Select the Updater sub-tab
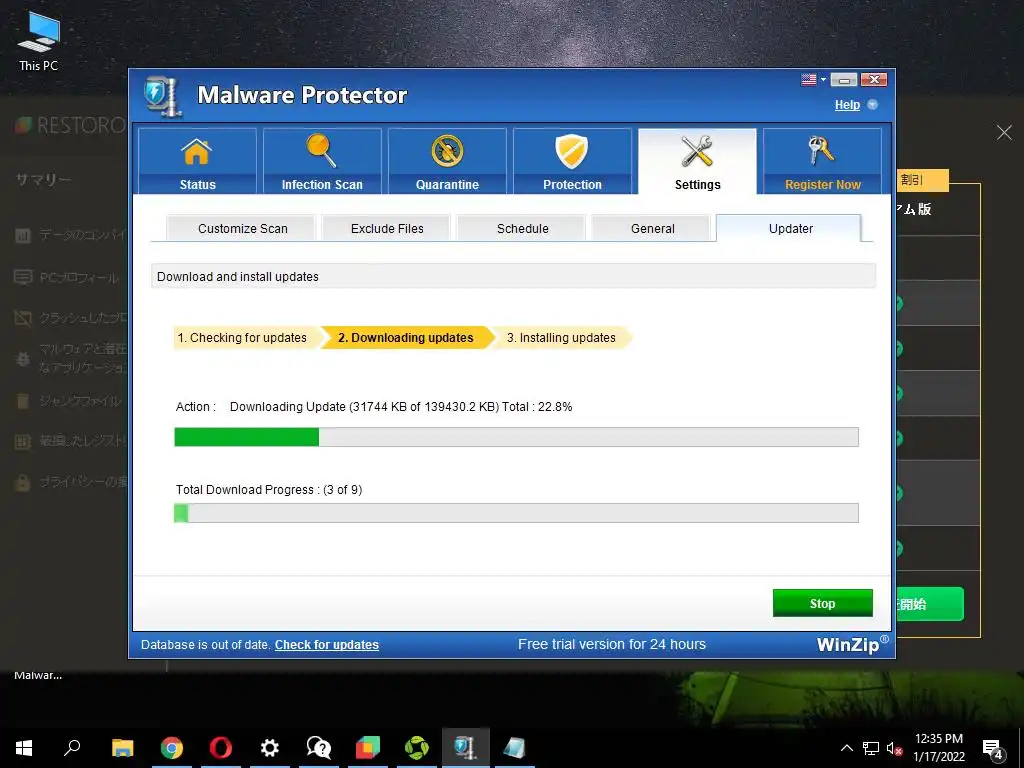The width and height of the screenshot is (1024, 768). click(x=790, y=229)
